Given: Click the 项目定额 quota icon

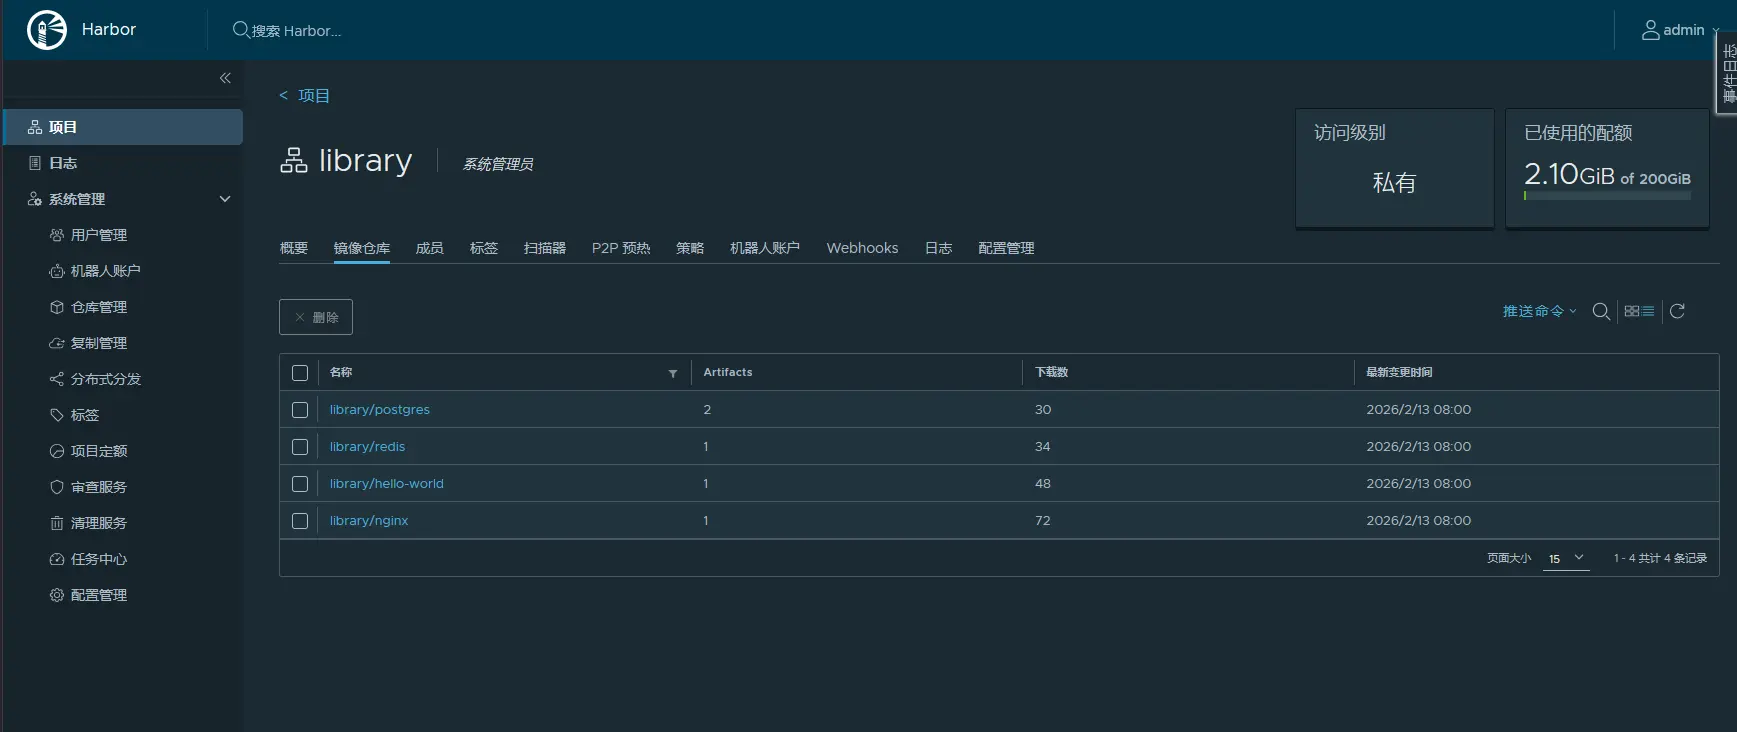Looking at the screenshot, I should point(57,451).
